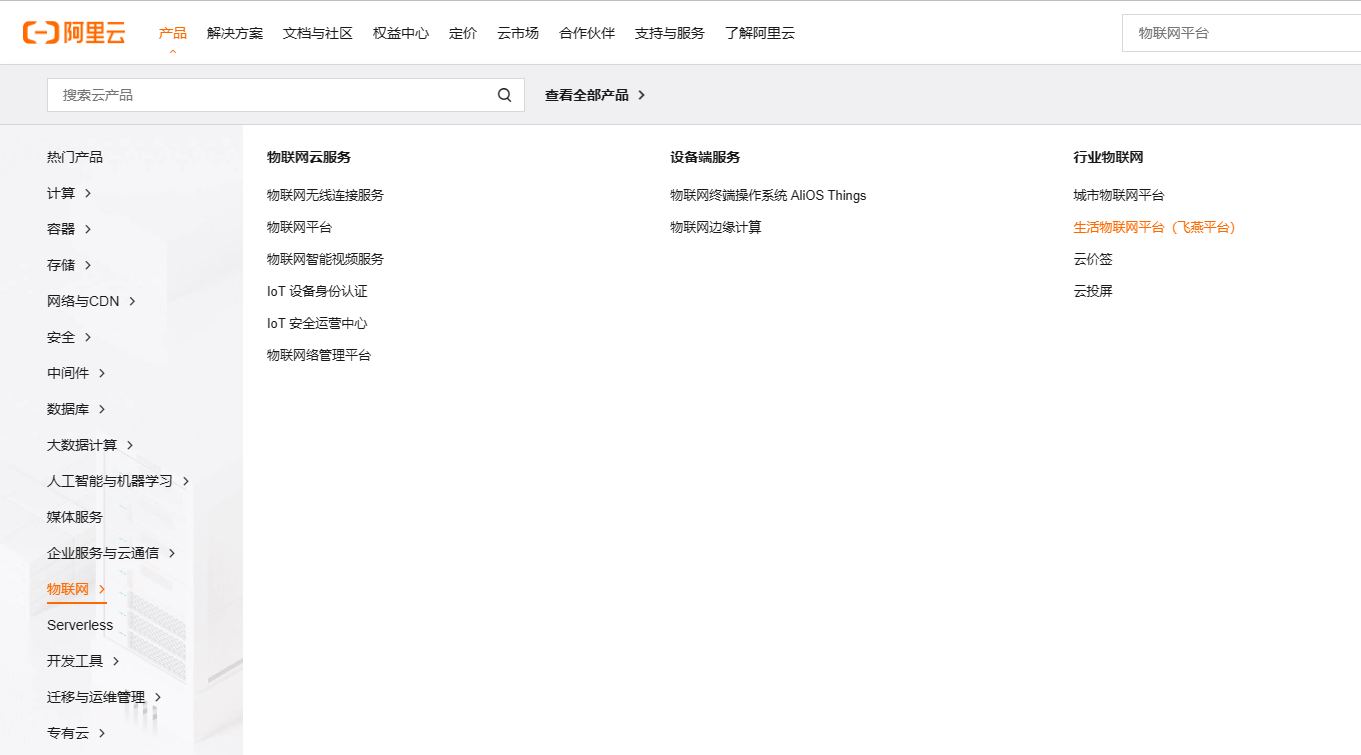Screen dimensions: 1361x755
Task: Open 支持与服务 menu
Action: tap(670, 33)
